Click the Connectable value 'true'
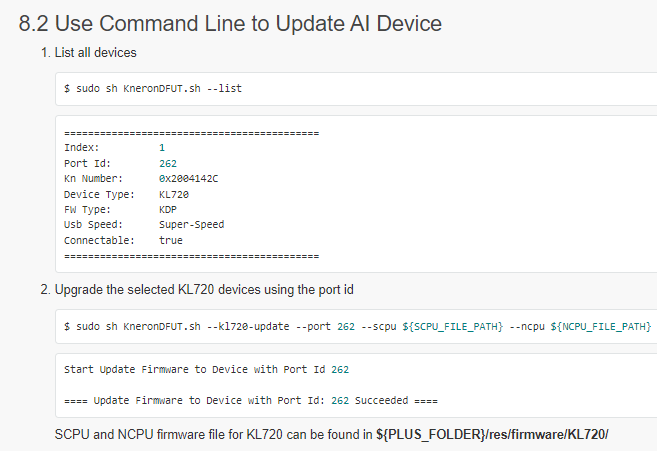The height and width of the screenshot is (451, 657). [x=171, y=240]
